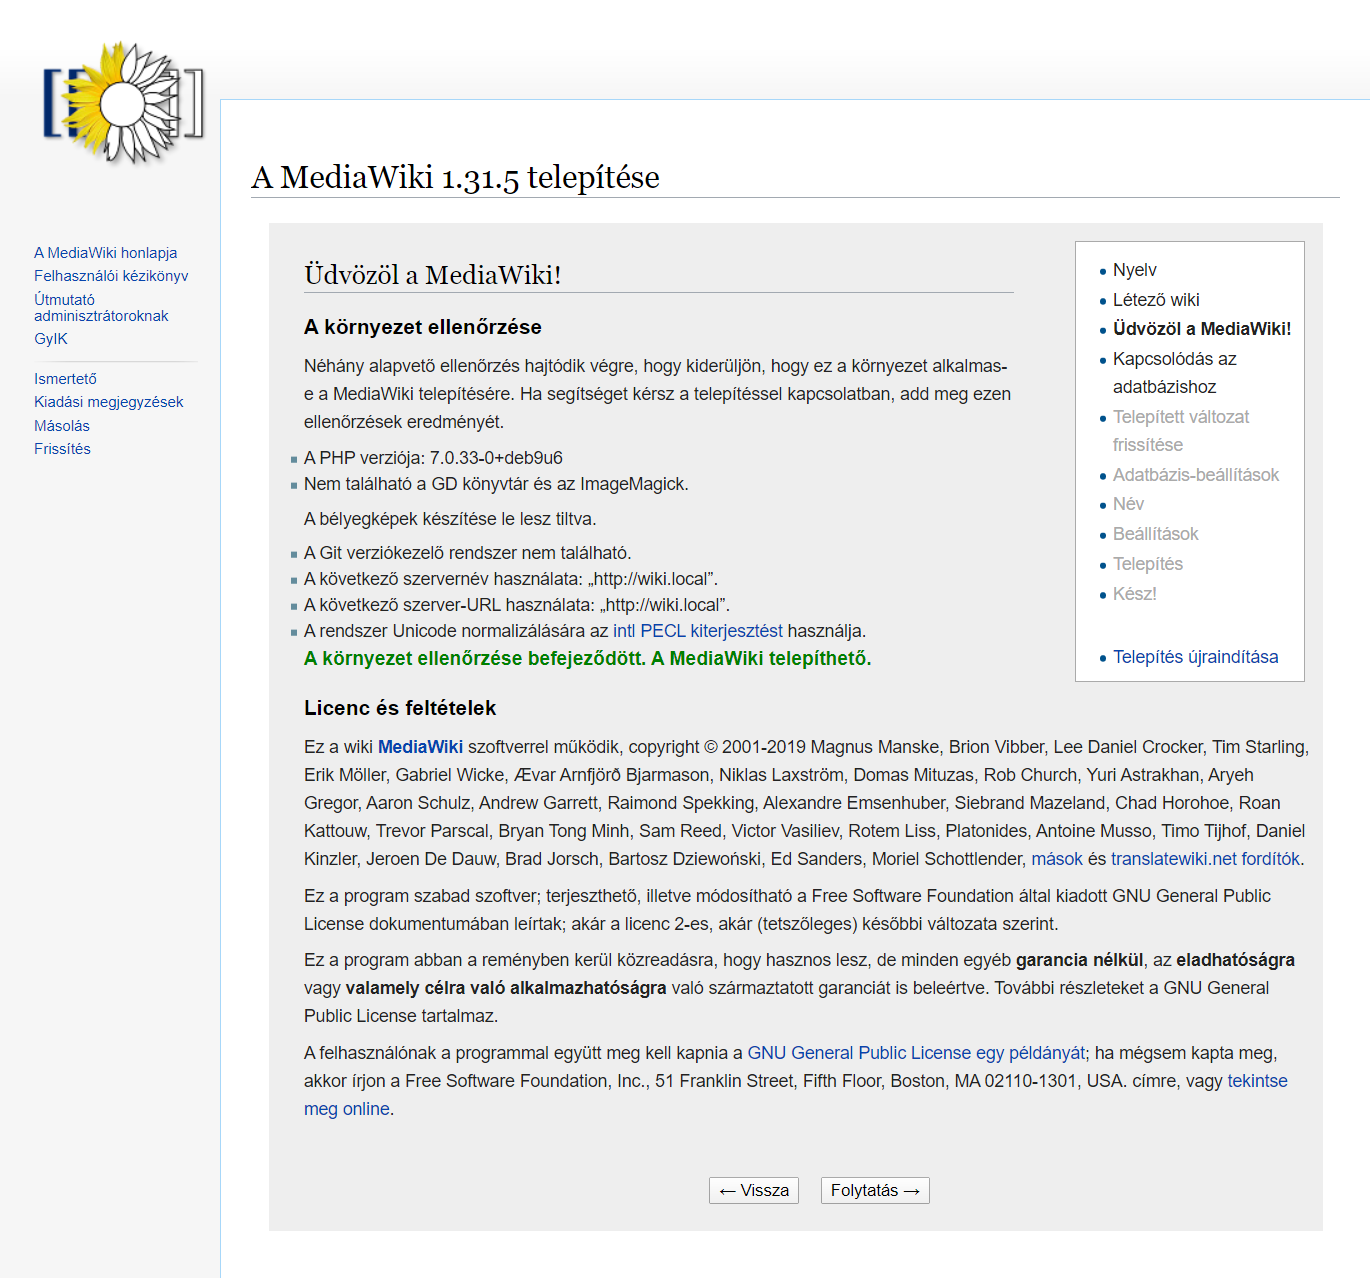
Task: Select the Létező wiki installer step
Action: 1155,300
